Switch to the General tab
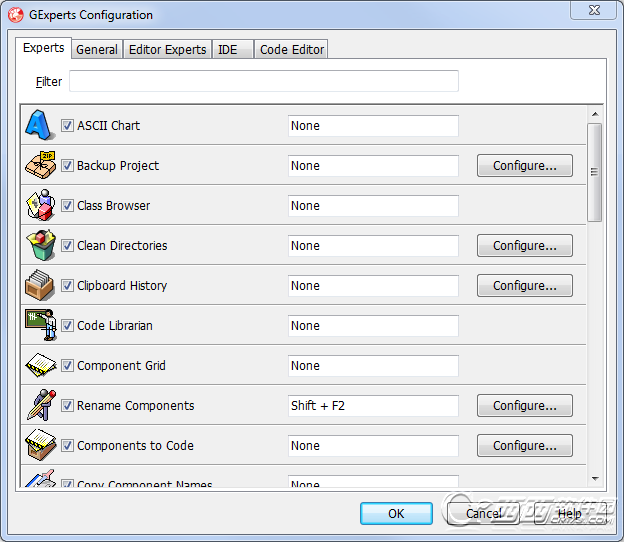Viewport: 624px width, 542px height. (x=97, y=49)
